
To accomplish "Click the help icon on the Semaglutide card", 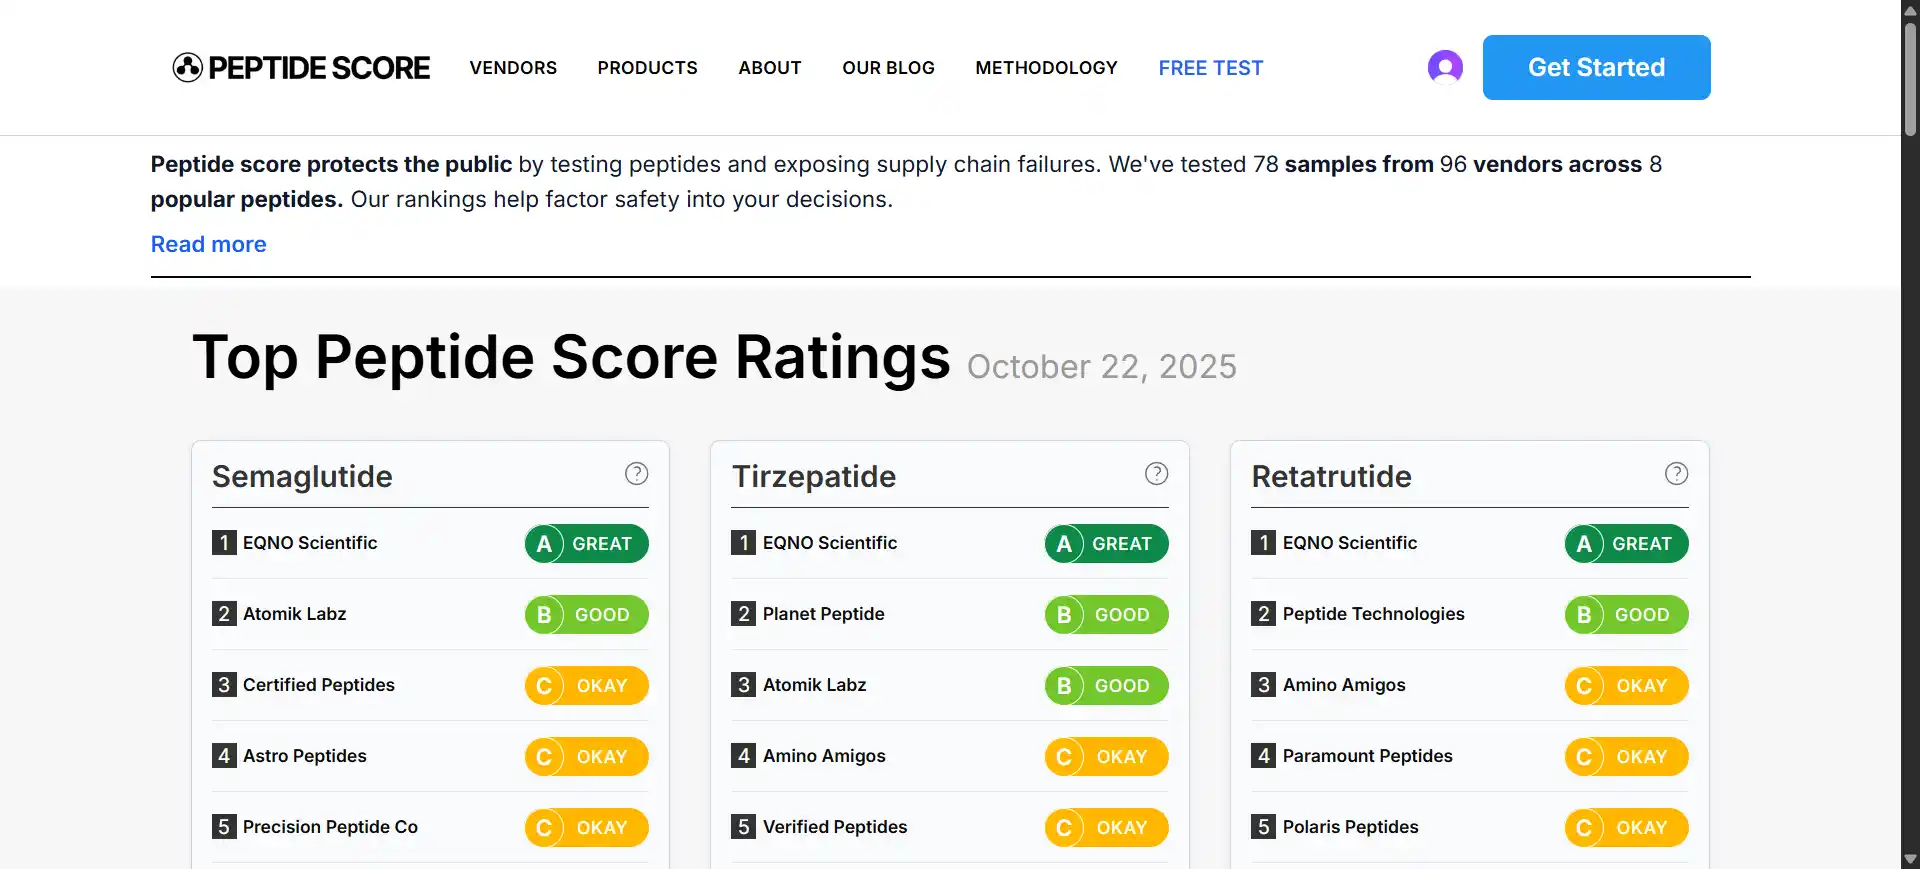I will [636, 473].
